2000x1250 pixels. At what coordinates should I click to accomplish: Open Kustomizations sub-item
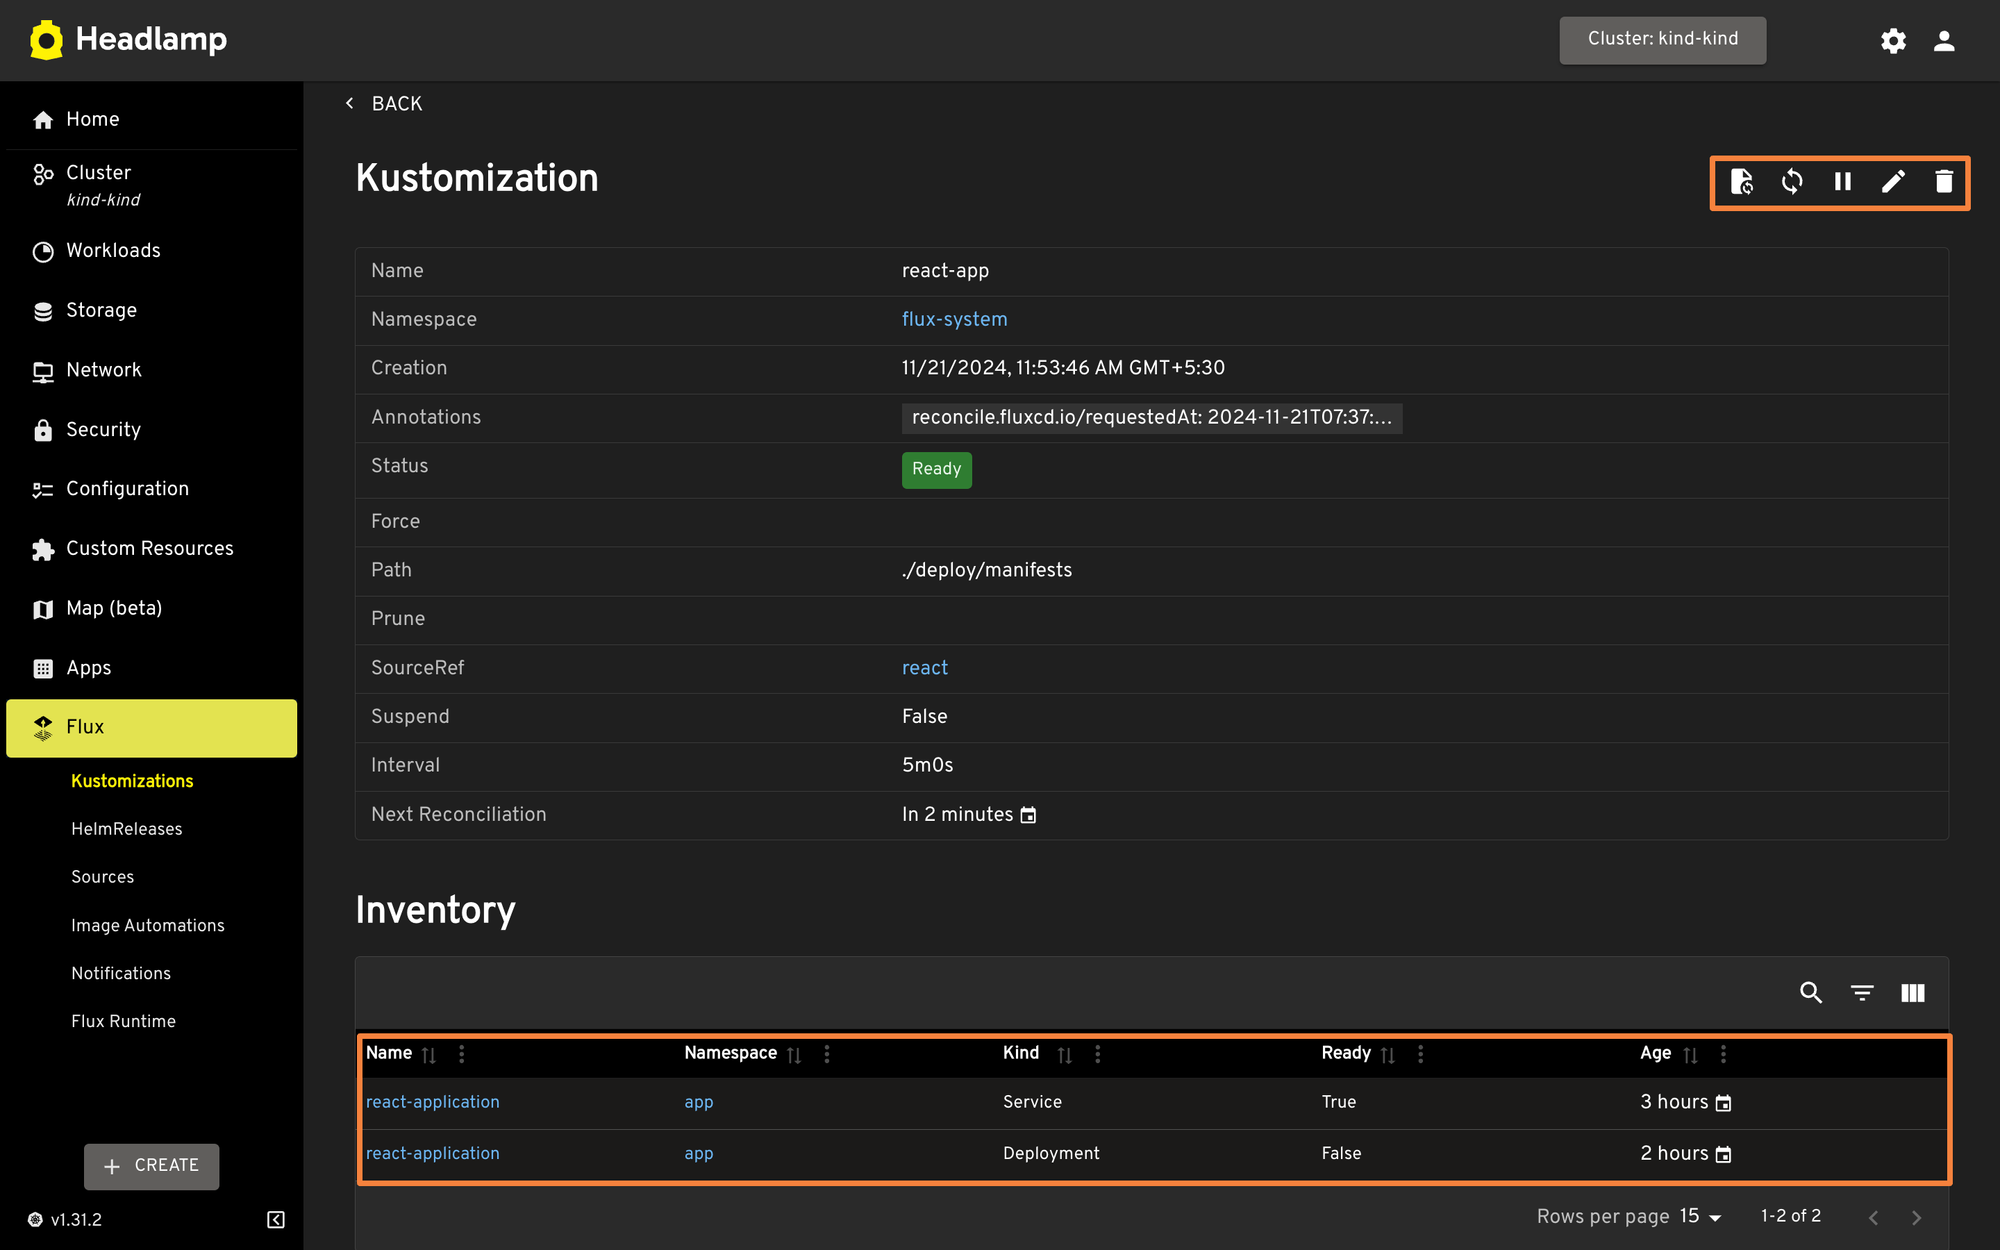[132, 781]
